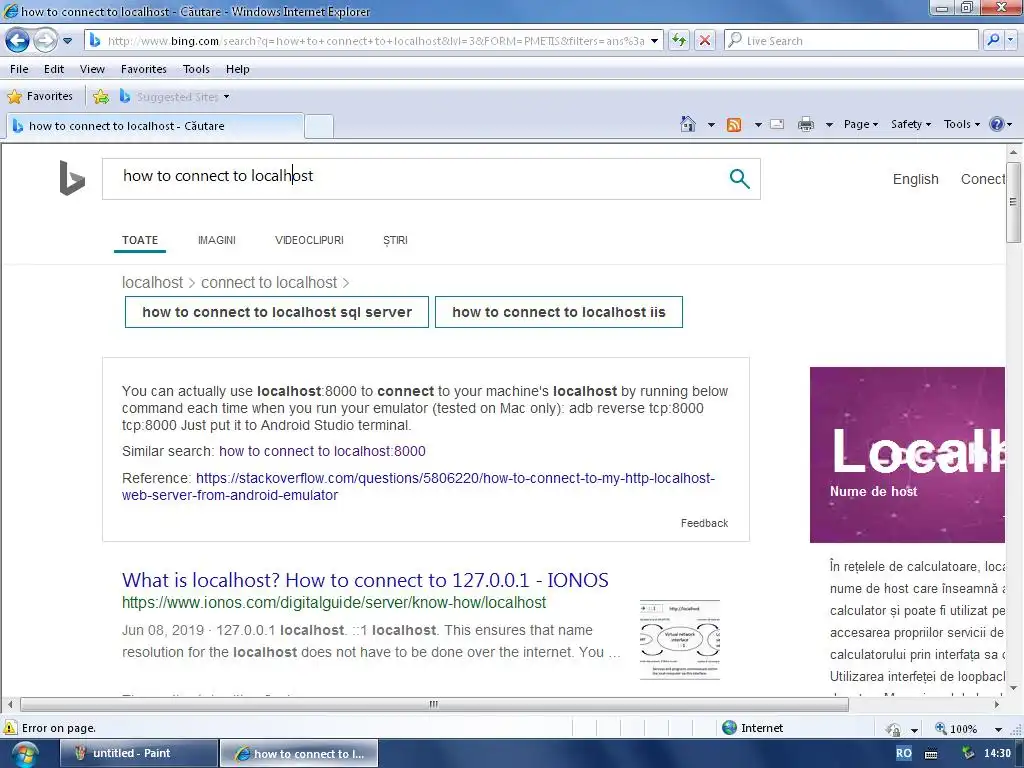Switch to the untitled - Paint taskbar button

138,753
